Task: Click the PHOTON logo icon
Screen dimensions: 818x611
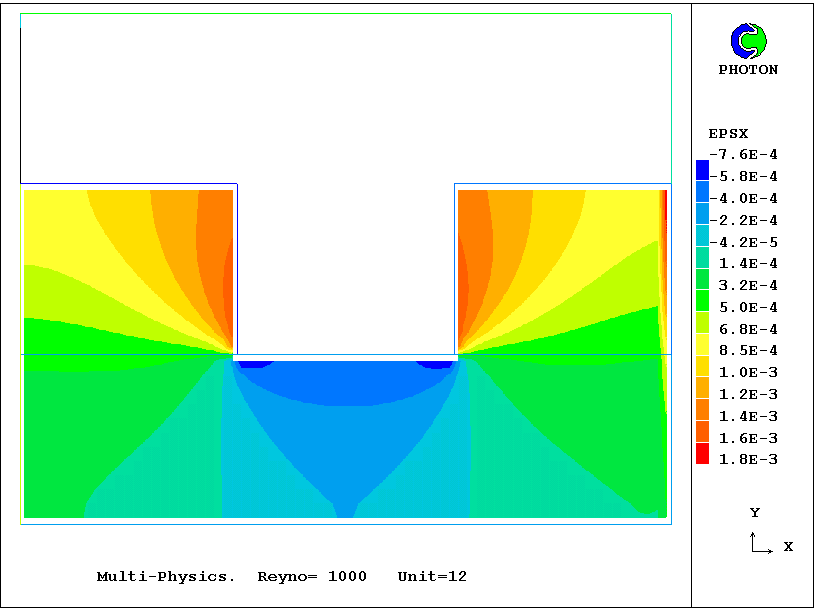Action: point(748,41)
